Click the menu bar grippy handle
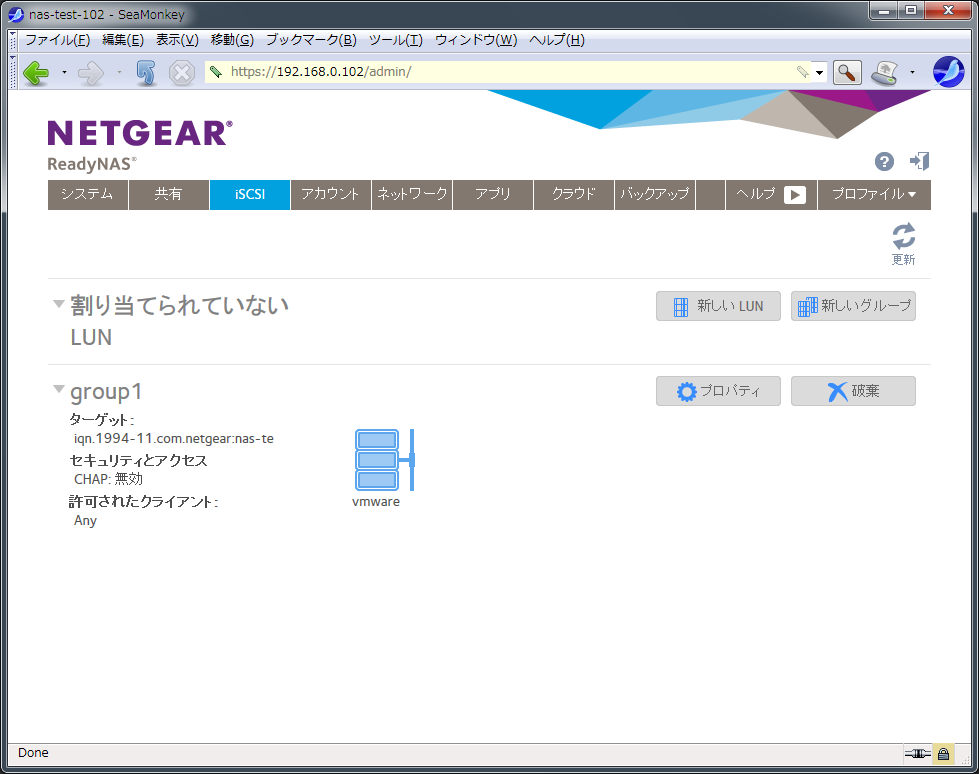Image resolution: width=979 pixels, height=774 pixels. click(13, 40)
